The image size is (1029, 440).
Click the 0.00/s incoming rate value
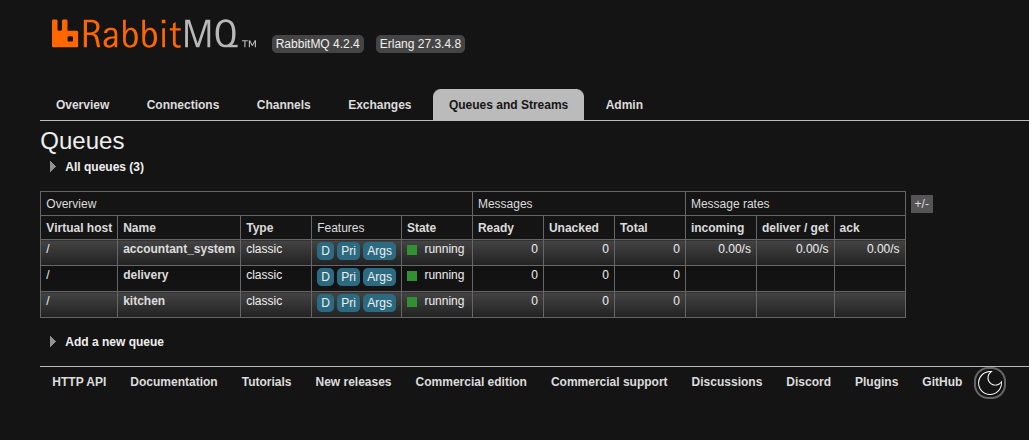pos(734,249)
